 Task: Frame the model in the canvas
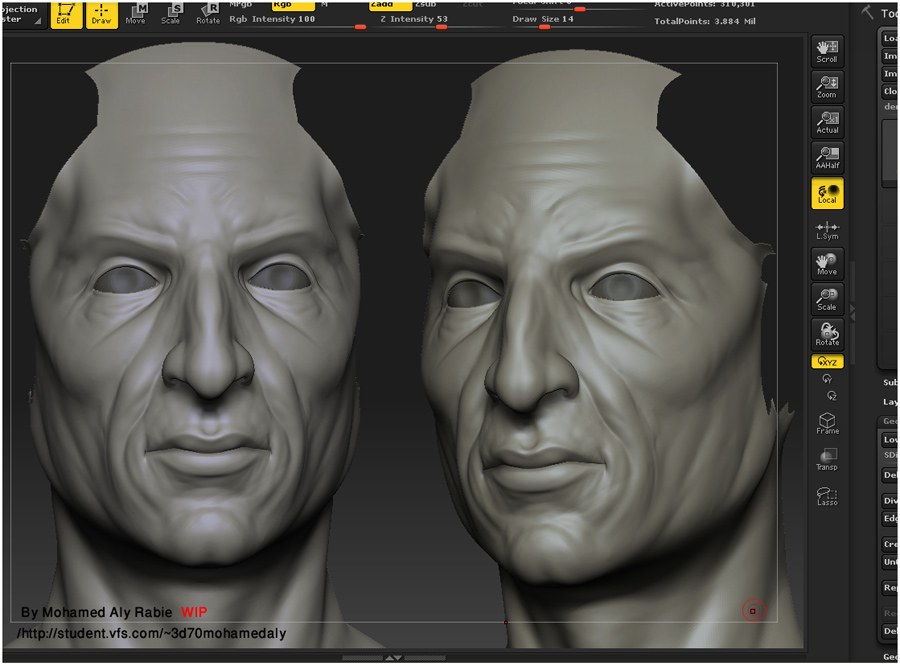[827, 423]
